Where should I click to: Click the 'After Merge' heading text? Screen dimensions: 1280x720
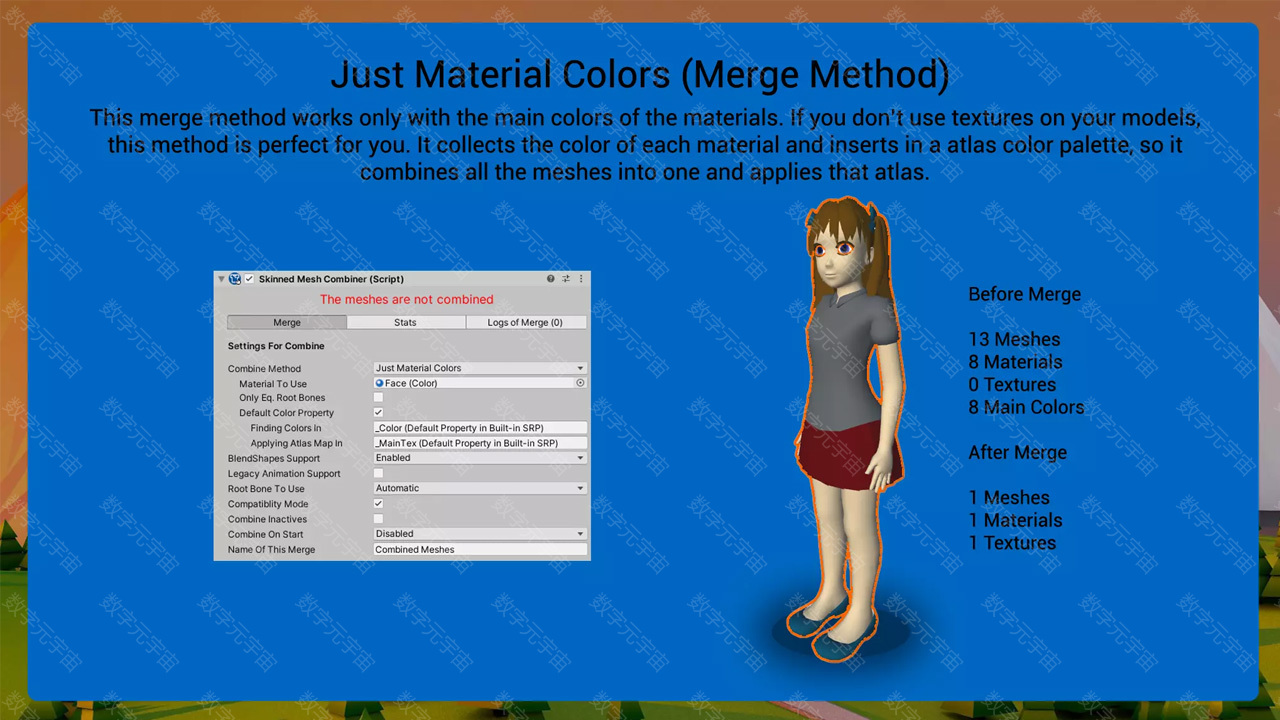(1017, 452)
